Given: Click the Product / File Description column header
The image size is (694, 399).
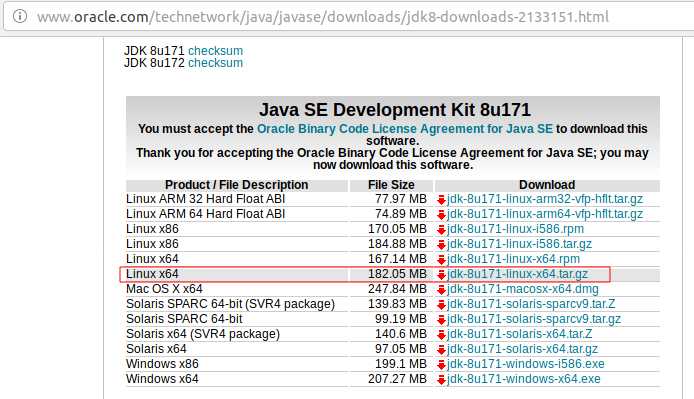Looking at the screenshot, I should (x=236, y=185).
